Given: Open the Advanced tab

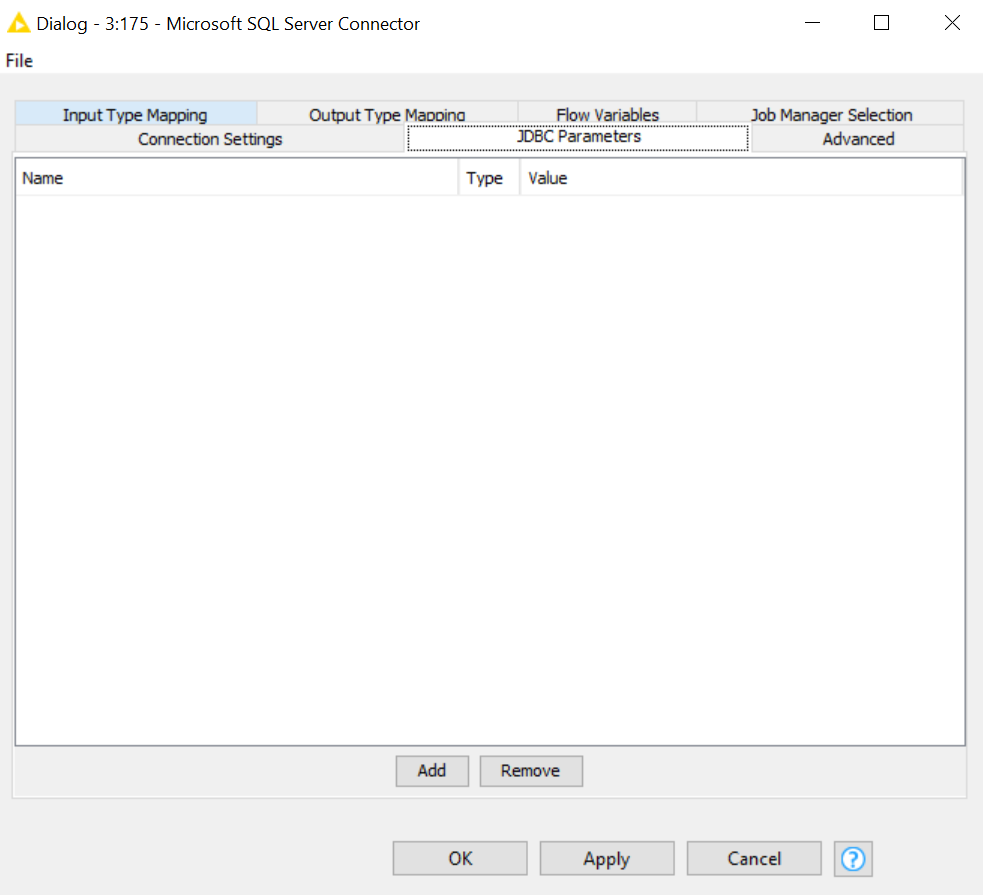Looking at the screenshot, I should pyautogui.click(x=858, y=139).
